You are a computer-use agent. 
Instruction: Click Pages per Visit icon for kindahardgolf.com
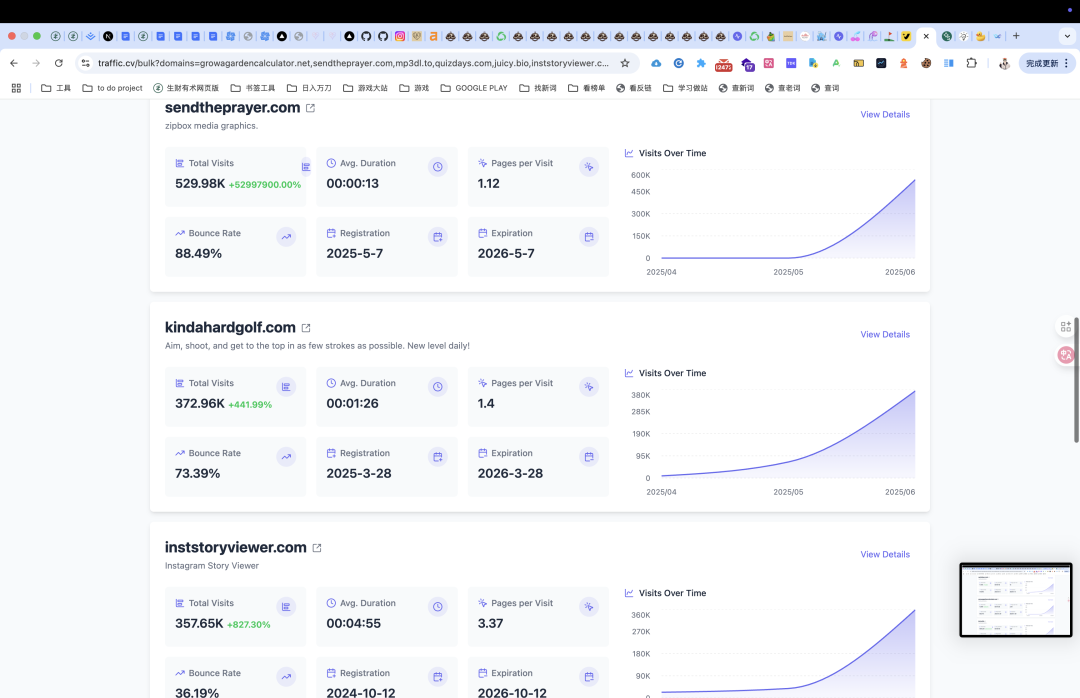[589, 387]
